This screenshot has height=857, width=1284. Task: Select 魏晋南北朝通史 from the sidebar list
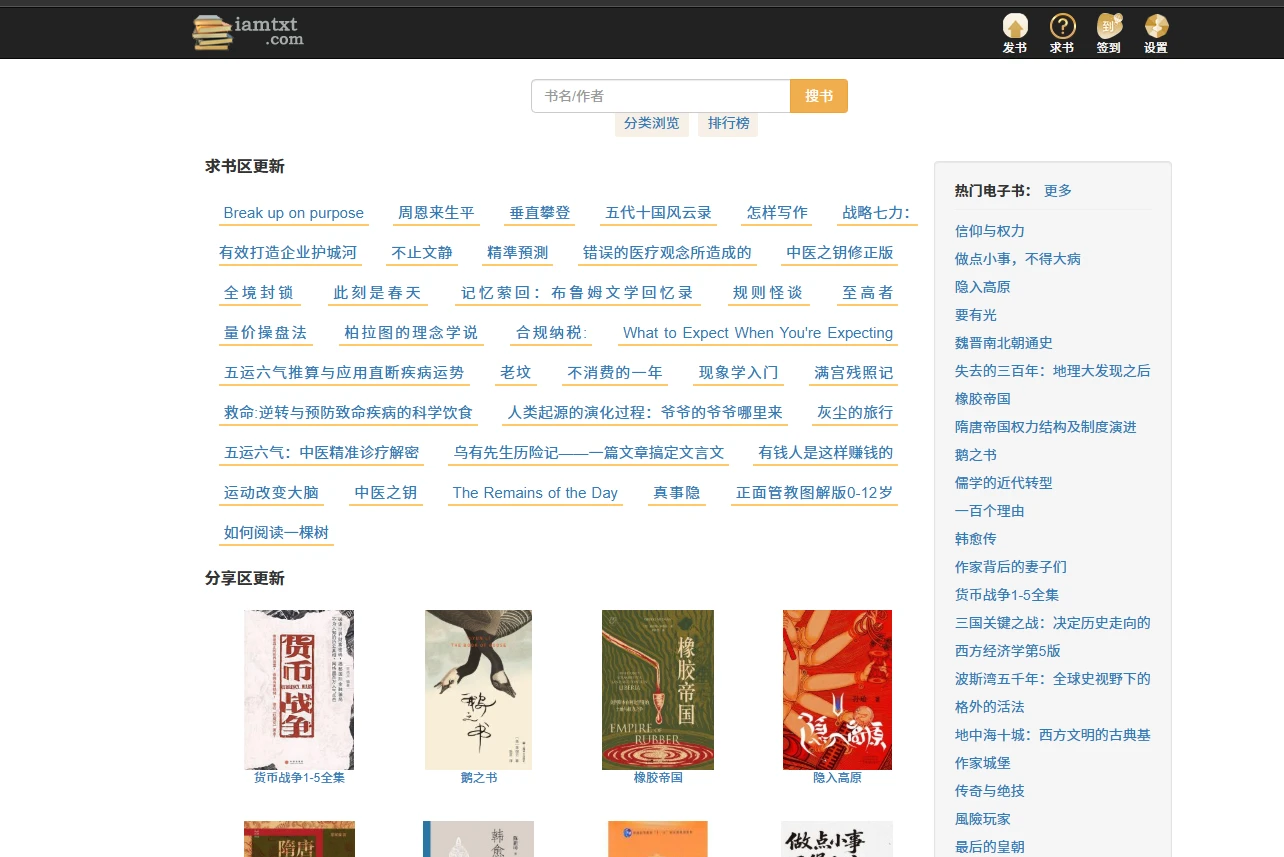pyautogui.click(x=1003, y=343)
